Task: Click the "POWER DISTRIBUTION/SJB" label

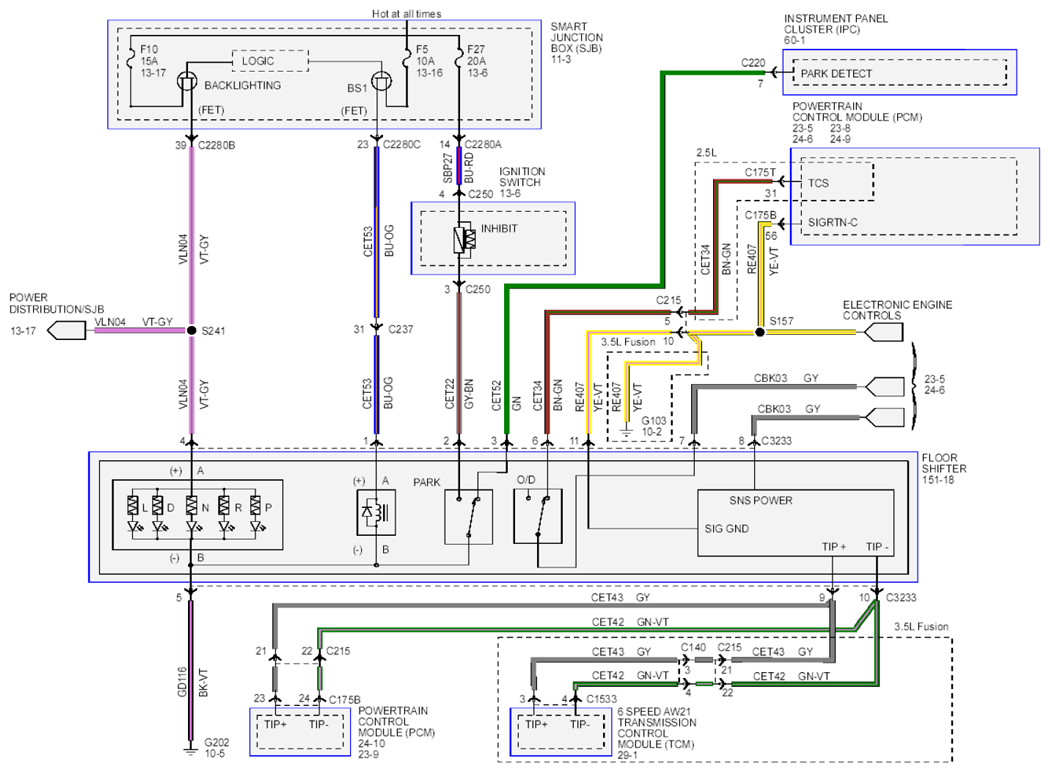Action: (56, 303)
